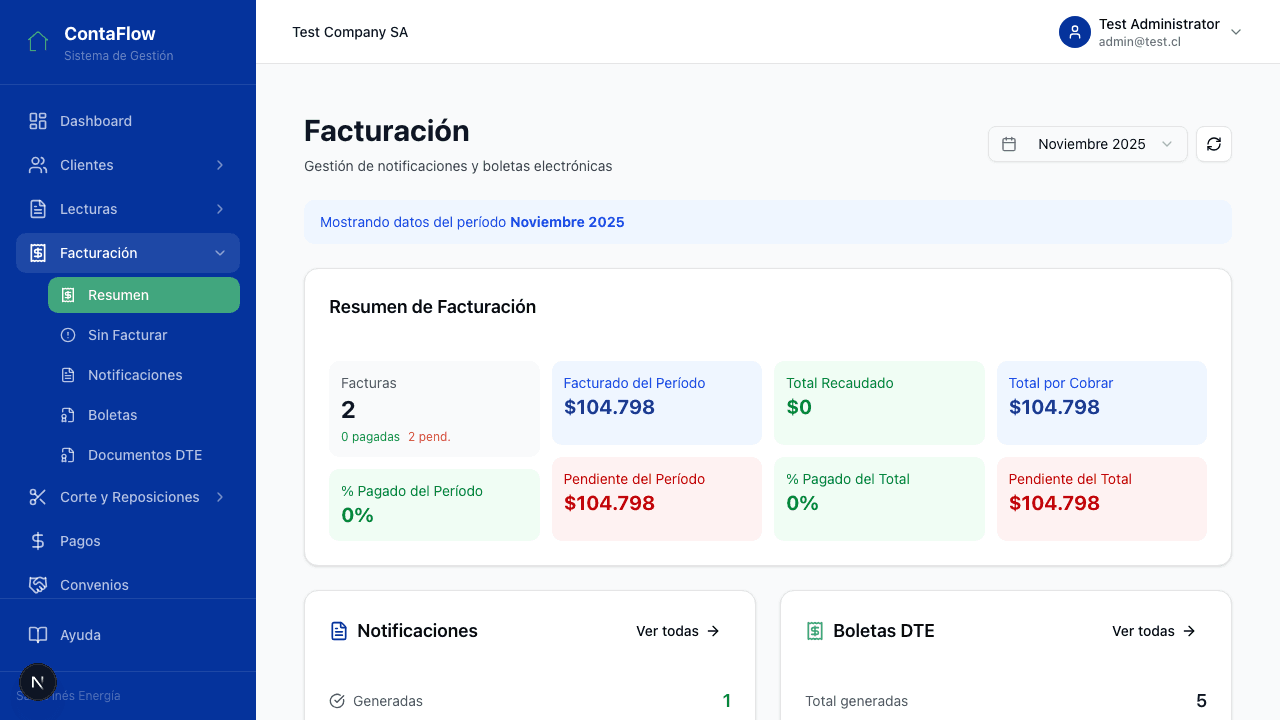Viewport: 1280px width, 720px height.
Task: Click the Sin Facturar alert icon
Action: 68,335
